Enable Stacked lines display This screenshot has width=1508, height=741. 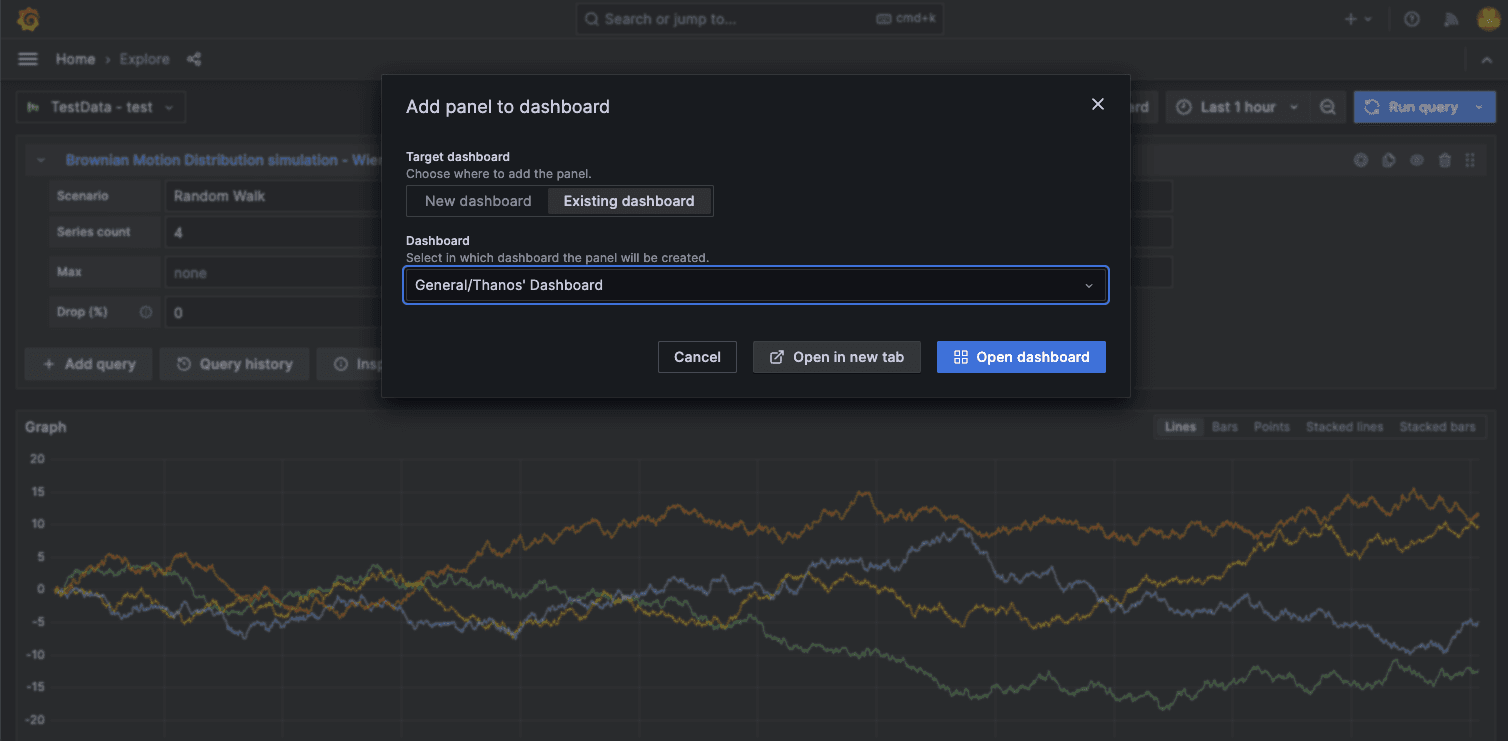click(x=1344, y=426)
